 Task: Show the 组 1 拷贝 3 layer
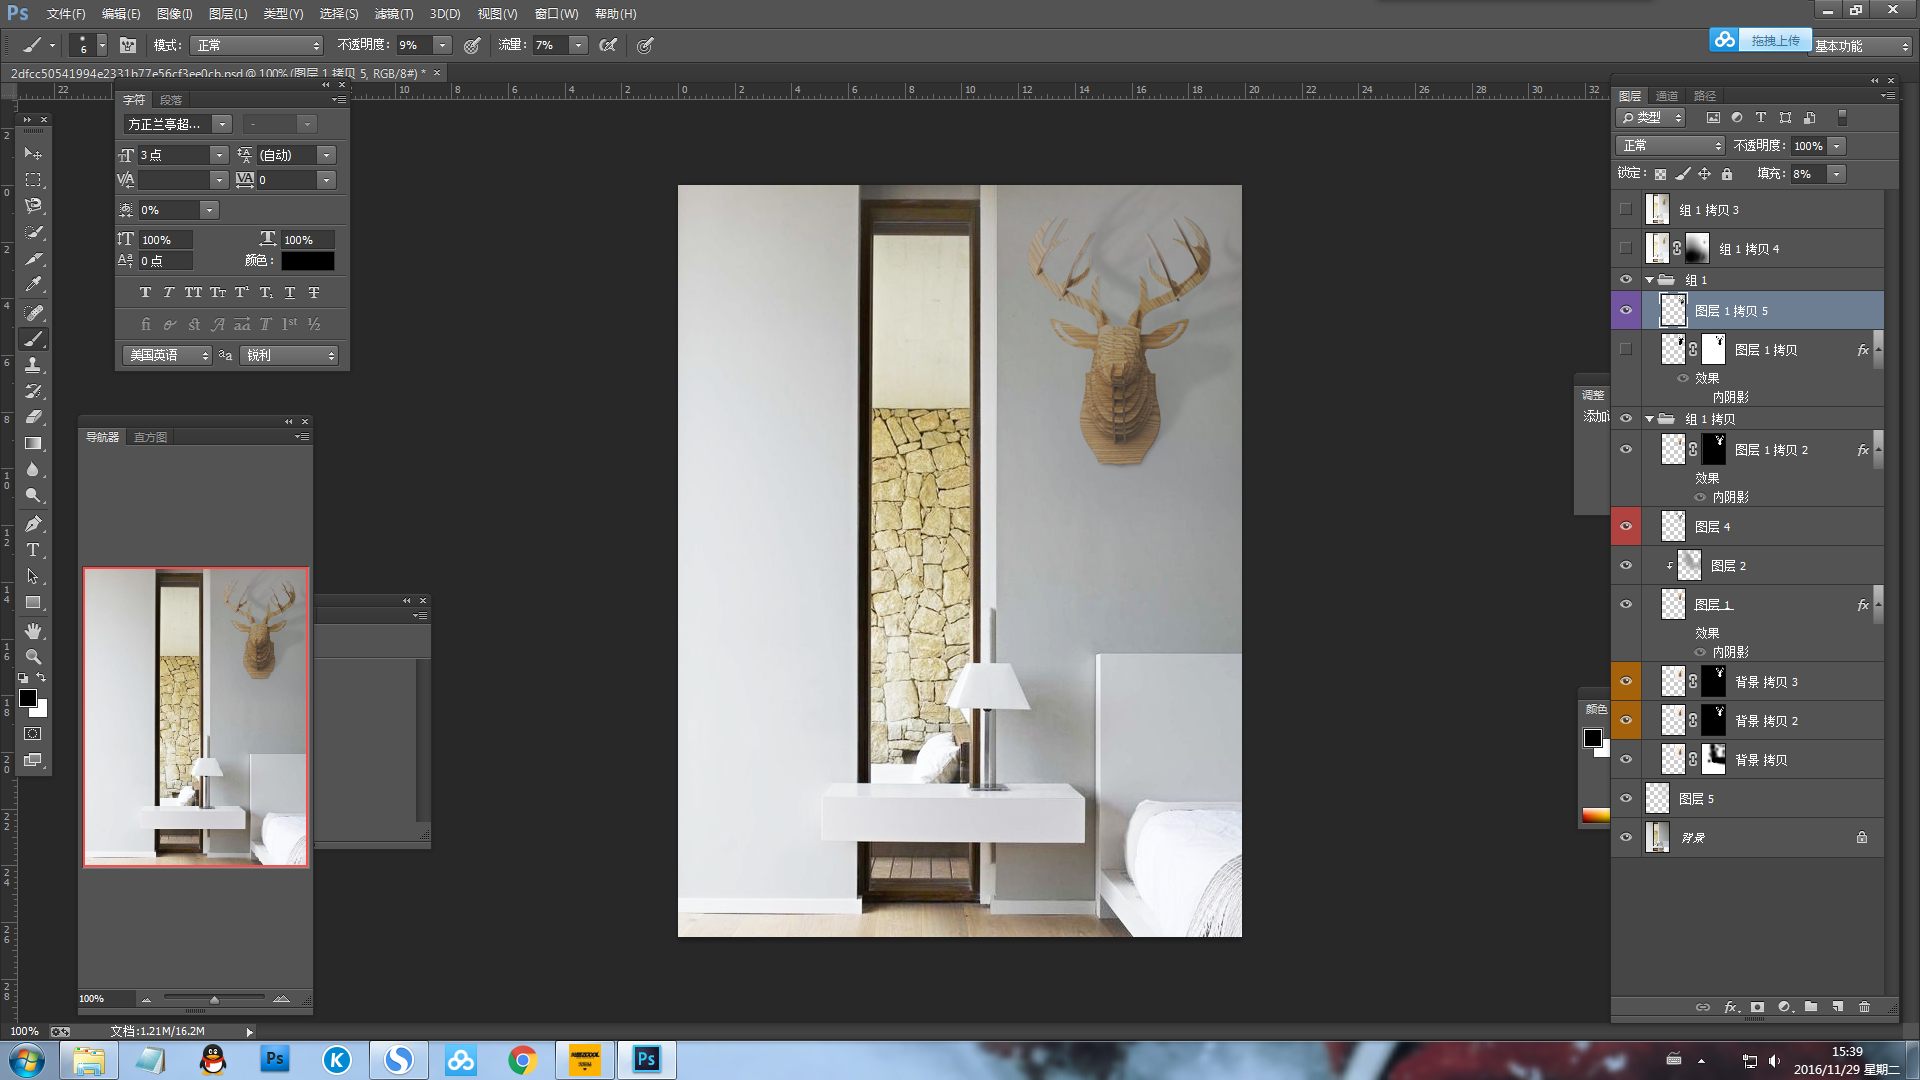click(x=1626, y=210)
